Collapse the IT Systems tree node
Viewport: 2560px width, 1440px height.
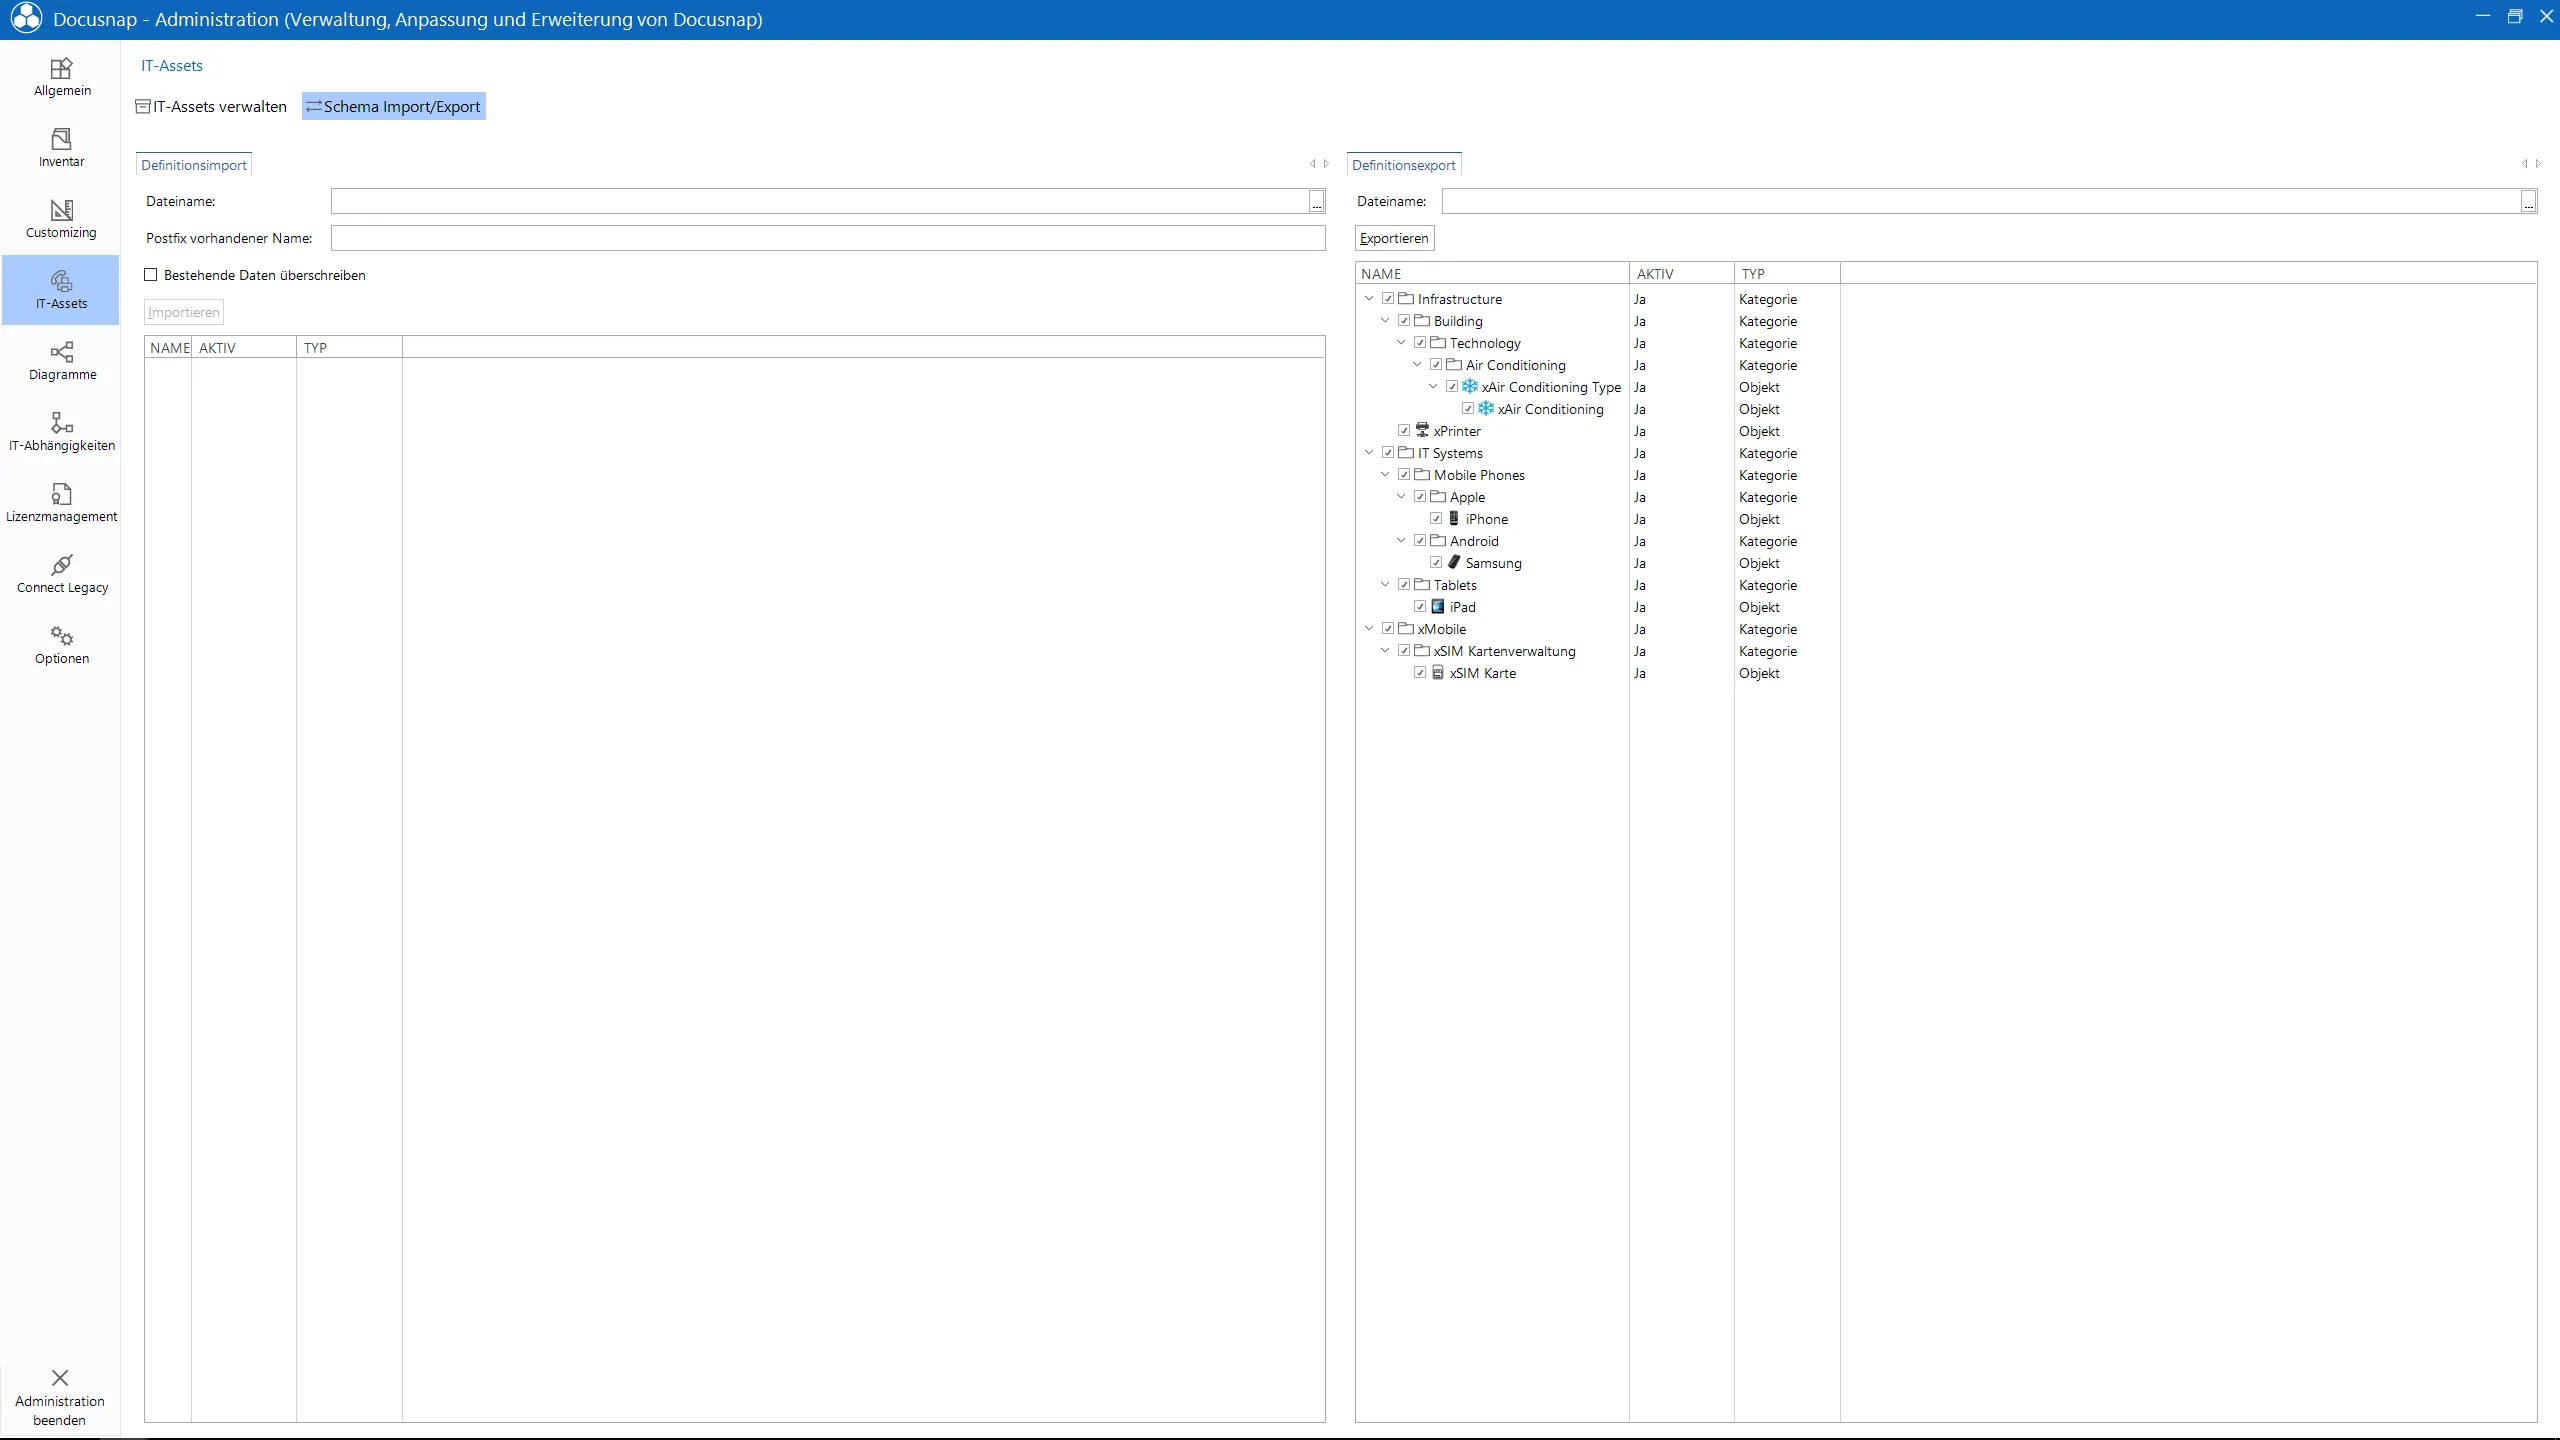(1369, 452)
